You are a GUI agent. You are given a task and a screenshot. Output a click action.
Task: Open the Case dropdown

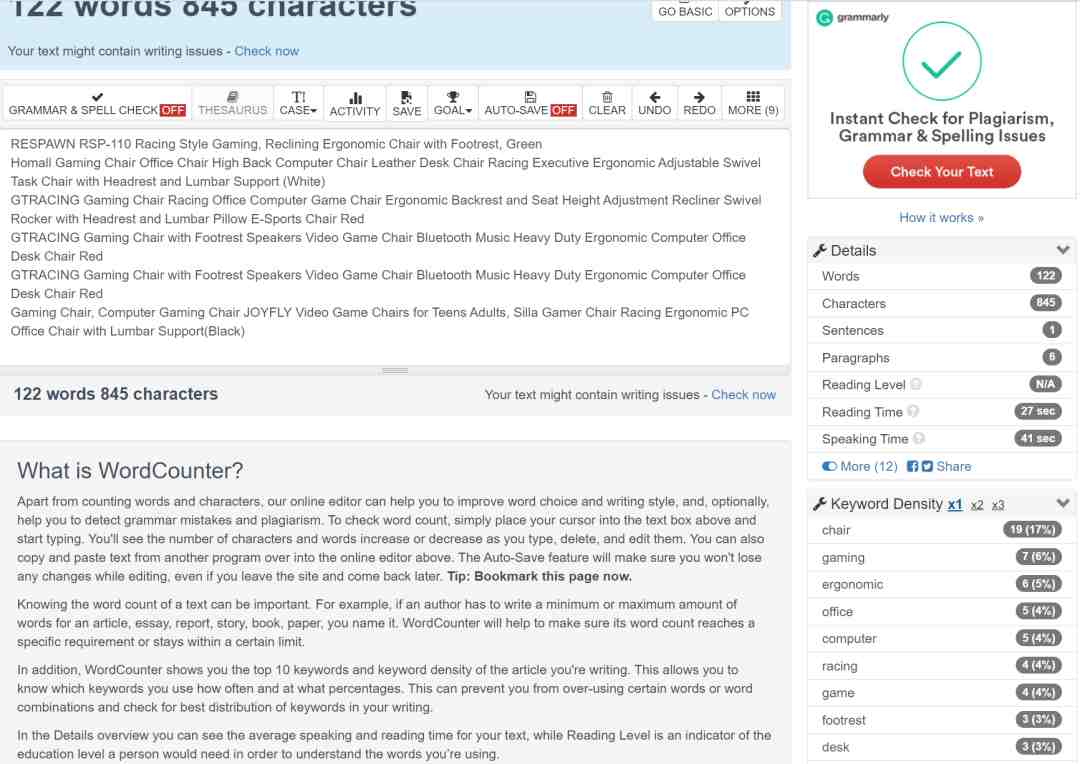tap(298, 103)
